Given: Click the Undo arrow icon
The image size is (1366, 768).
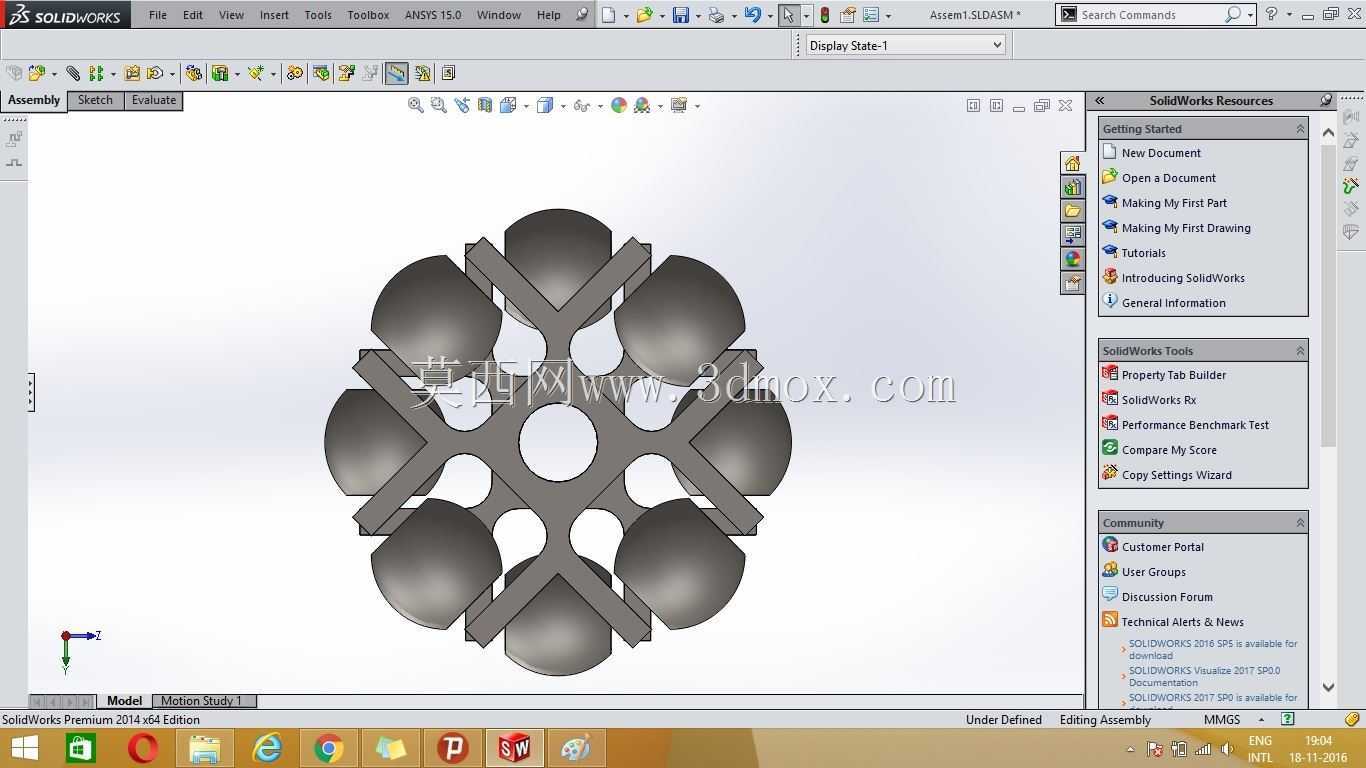Looking at the screenshot, I should (753, 15).
